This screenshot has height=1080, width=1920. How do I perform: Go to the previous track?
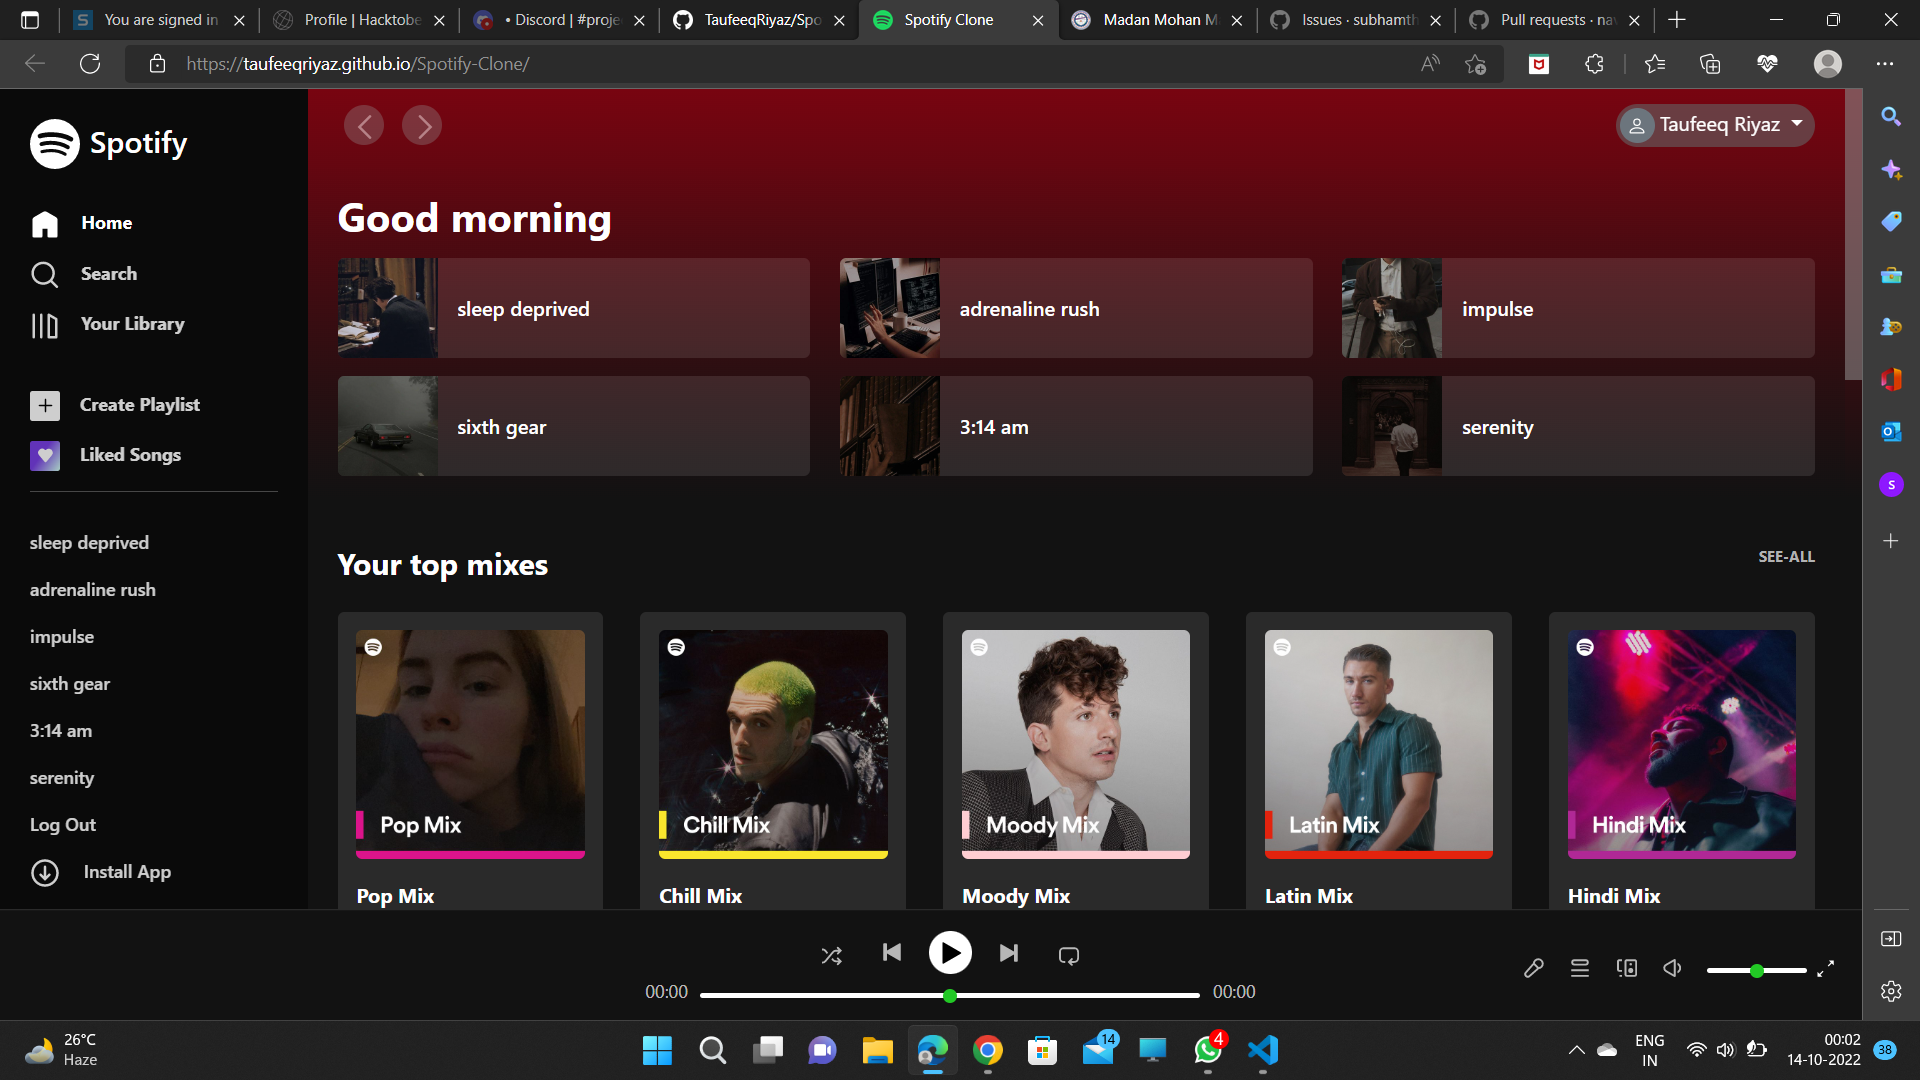[891, 953]
